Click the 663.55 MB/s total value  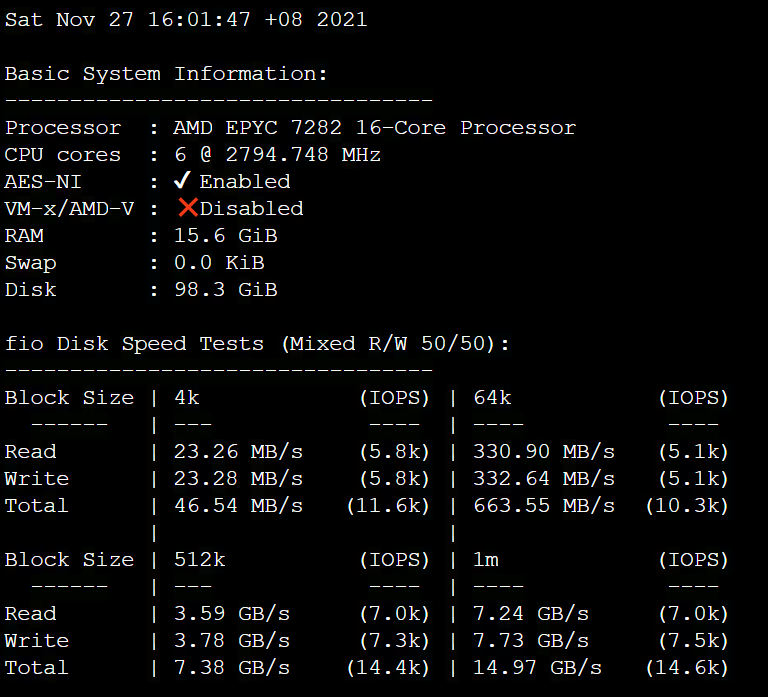pos(544,505)
